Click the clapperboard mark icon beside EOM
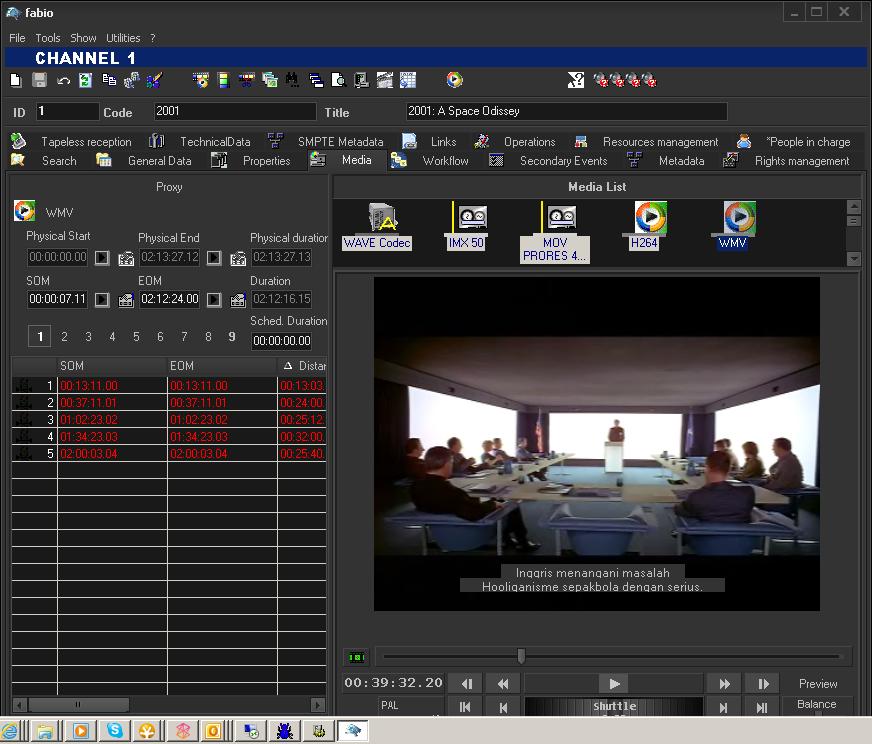 (238, 299)
